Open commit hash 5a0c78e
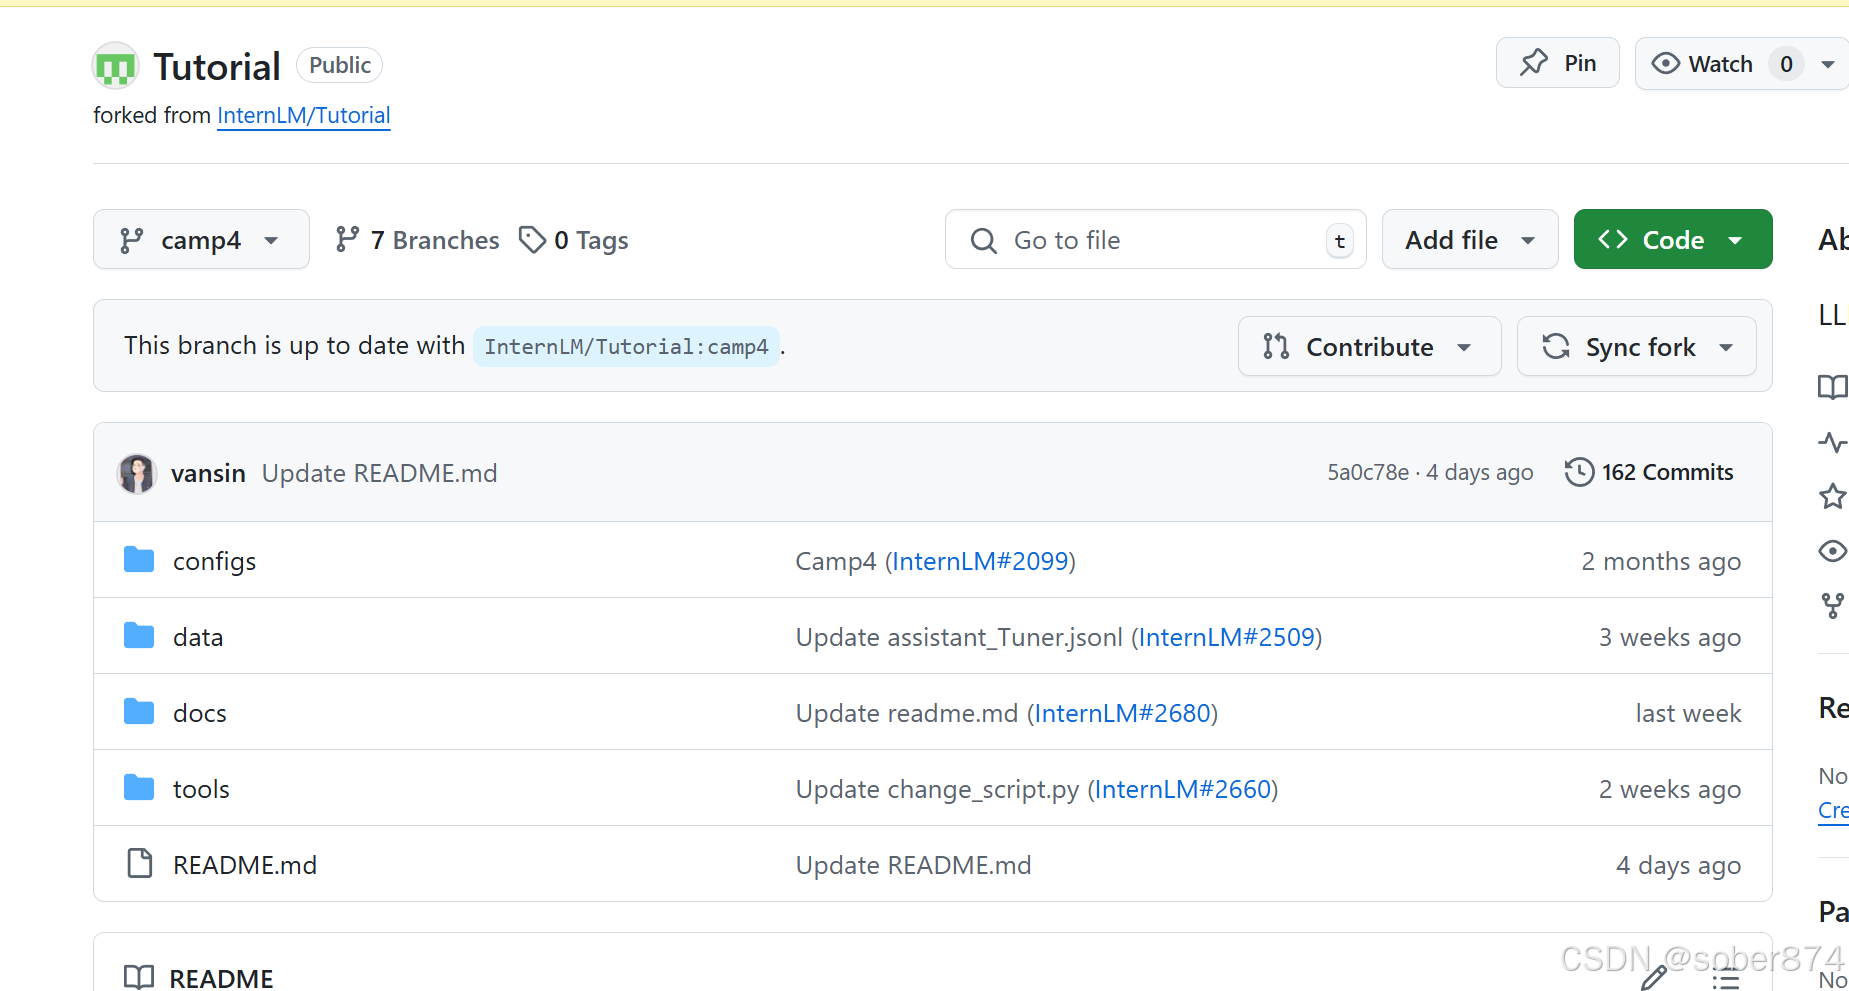Image resolution: width=1849 pixels, height=991 pixels. click(x=1368, y=472)
